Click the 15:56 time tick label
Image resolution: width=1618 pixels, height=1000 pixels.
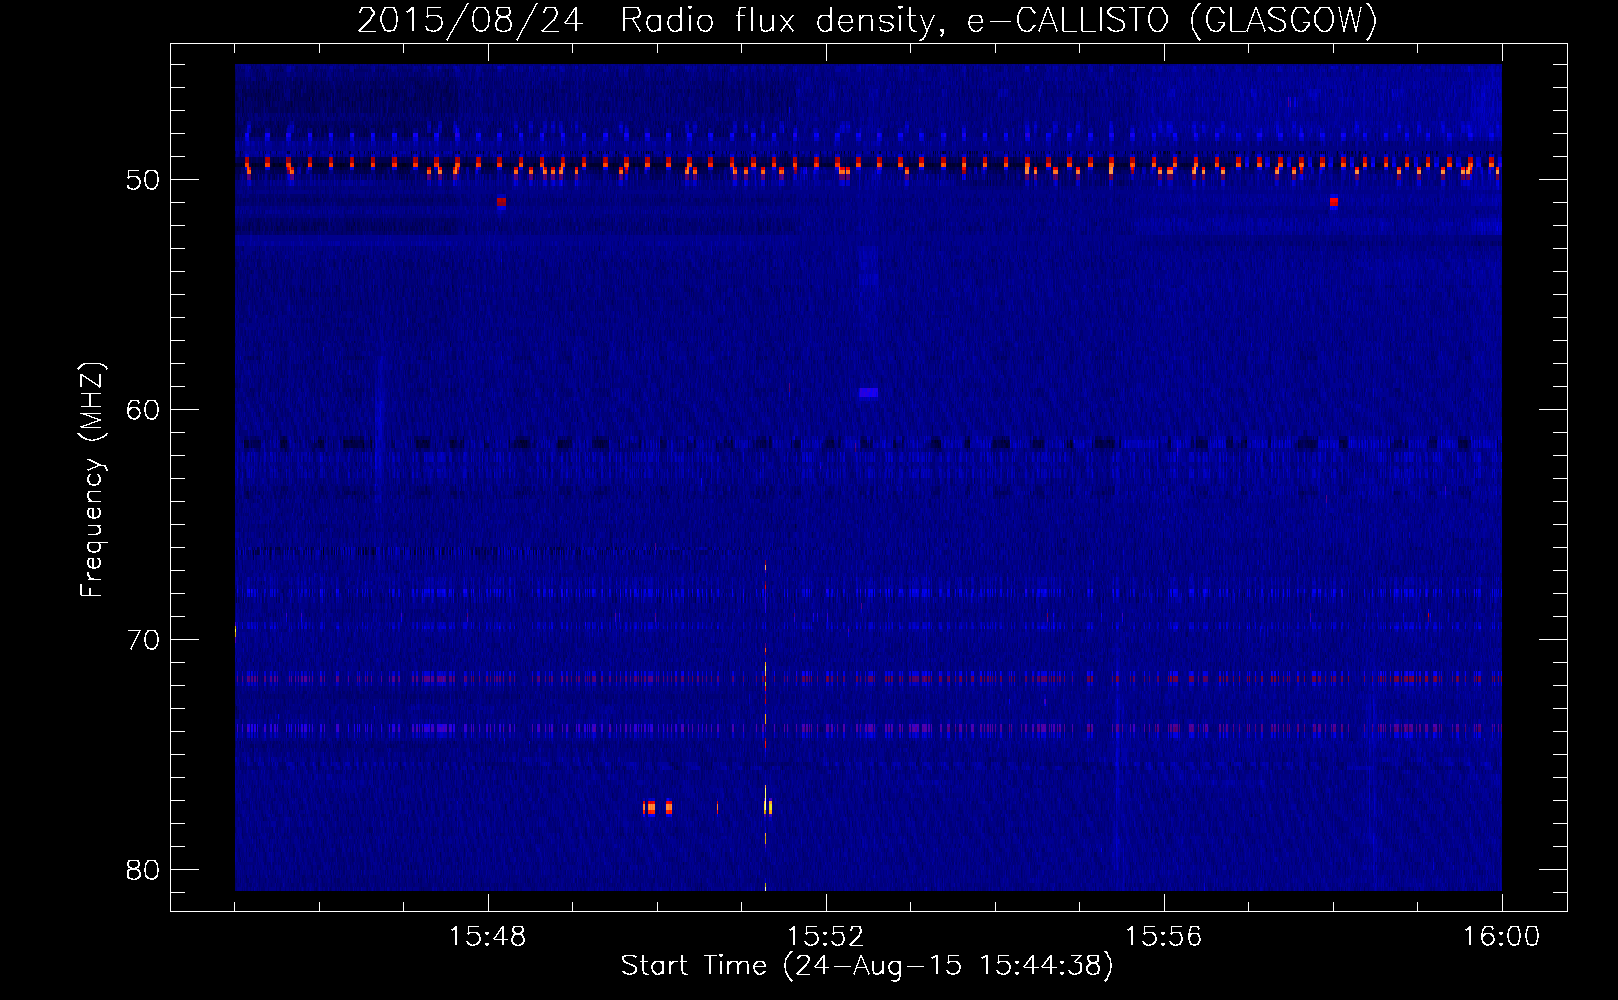pyautogui.click(x=1163, y=937)
